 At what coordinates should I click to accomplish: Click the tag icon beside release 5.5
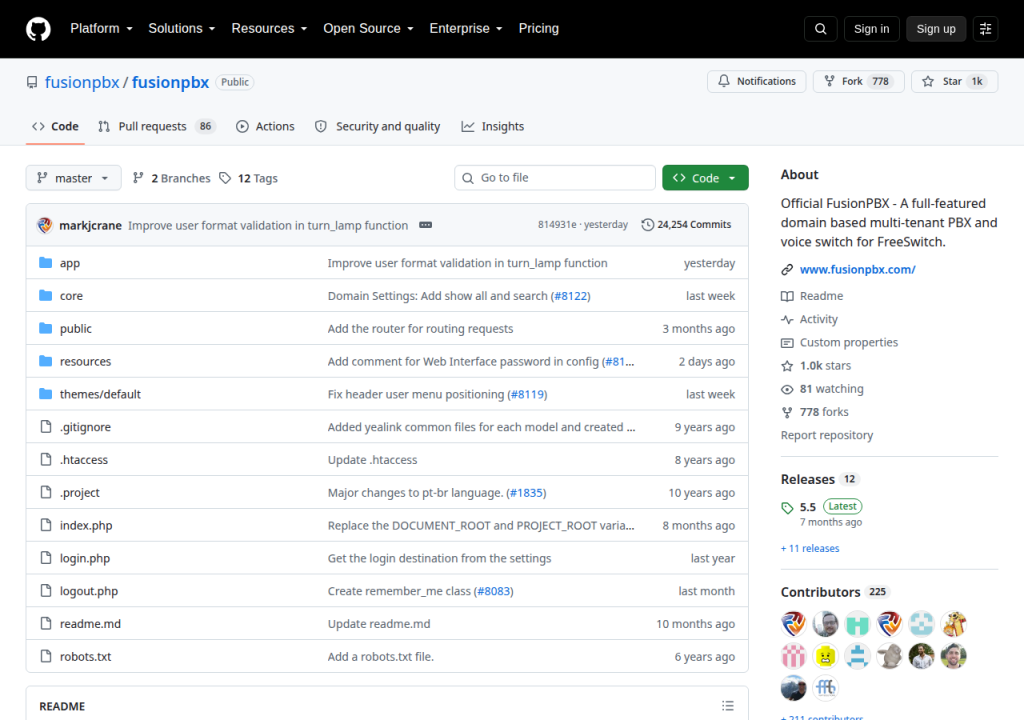(787, 508)
